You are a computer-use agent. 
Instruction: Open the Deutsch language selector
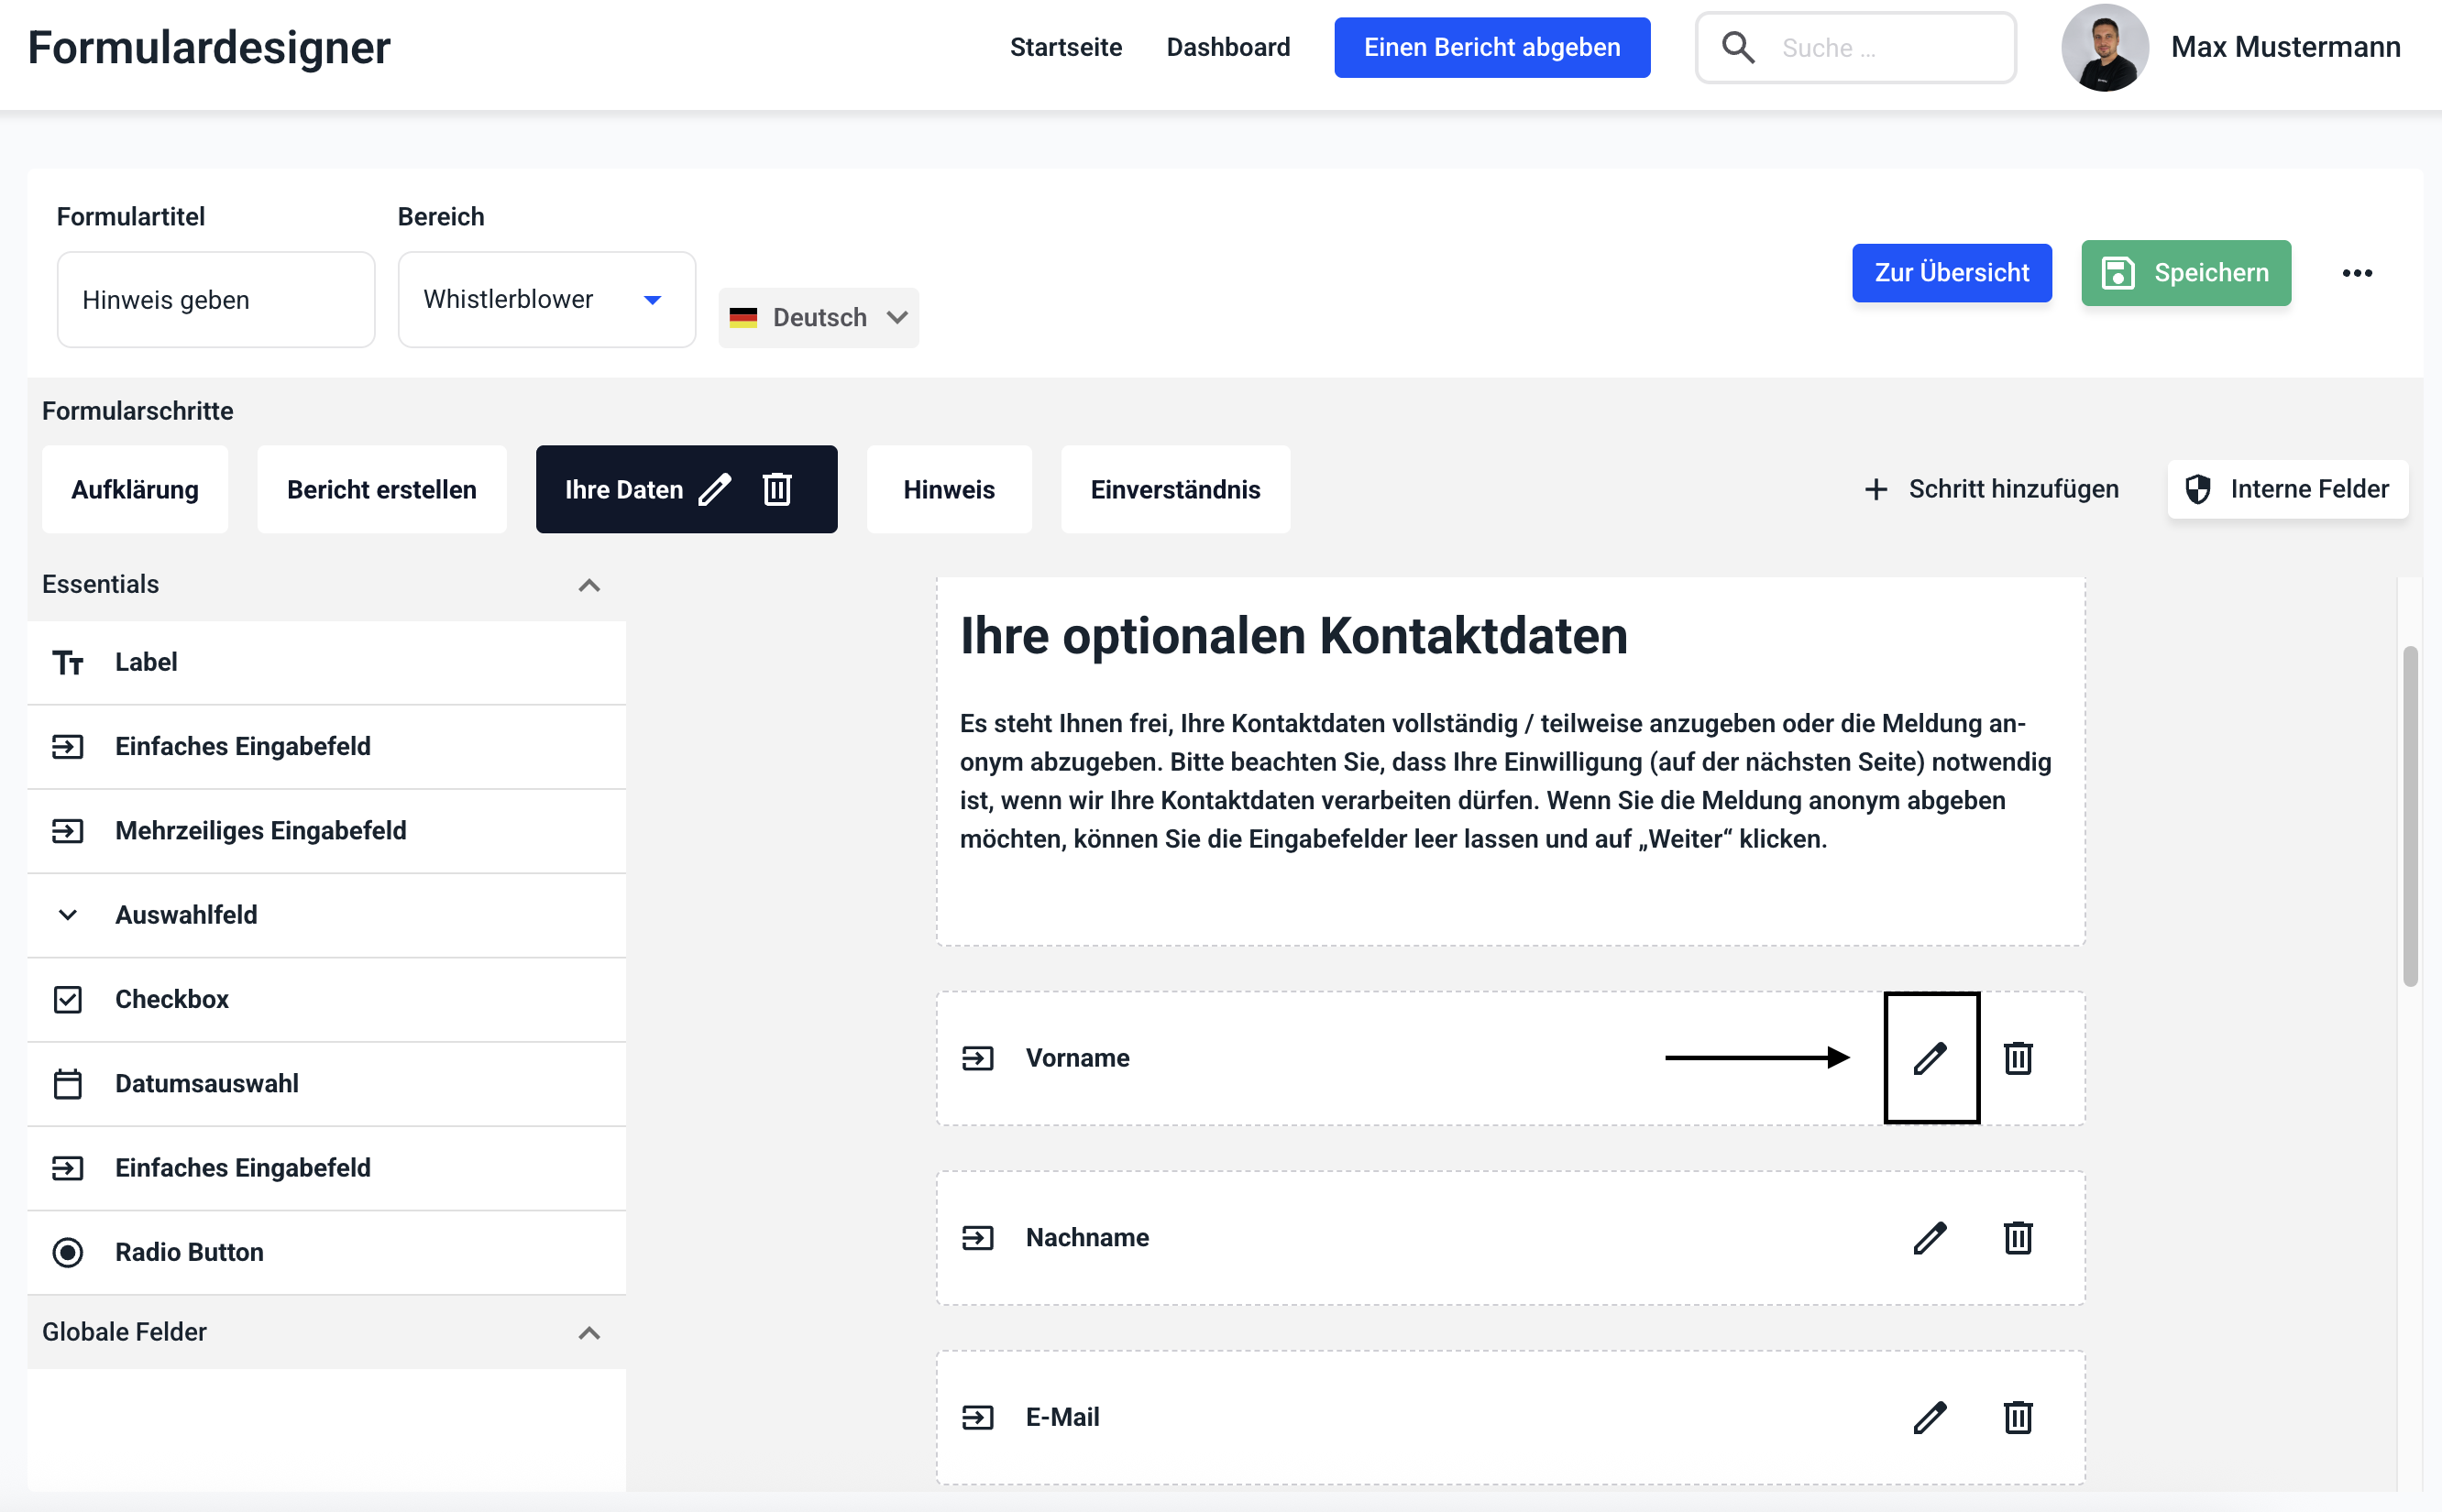pyautogui.click(x=818, y=317)
